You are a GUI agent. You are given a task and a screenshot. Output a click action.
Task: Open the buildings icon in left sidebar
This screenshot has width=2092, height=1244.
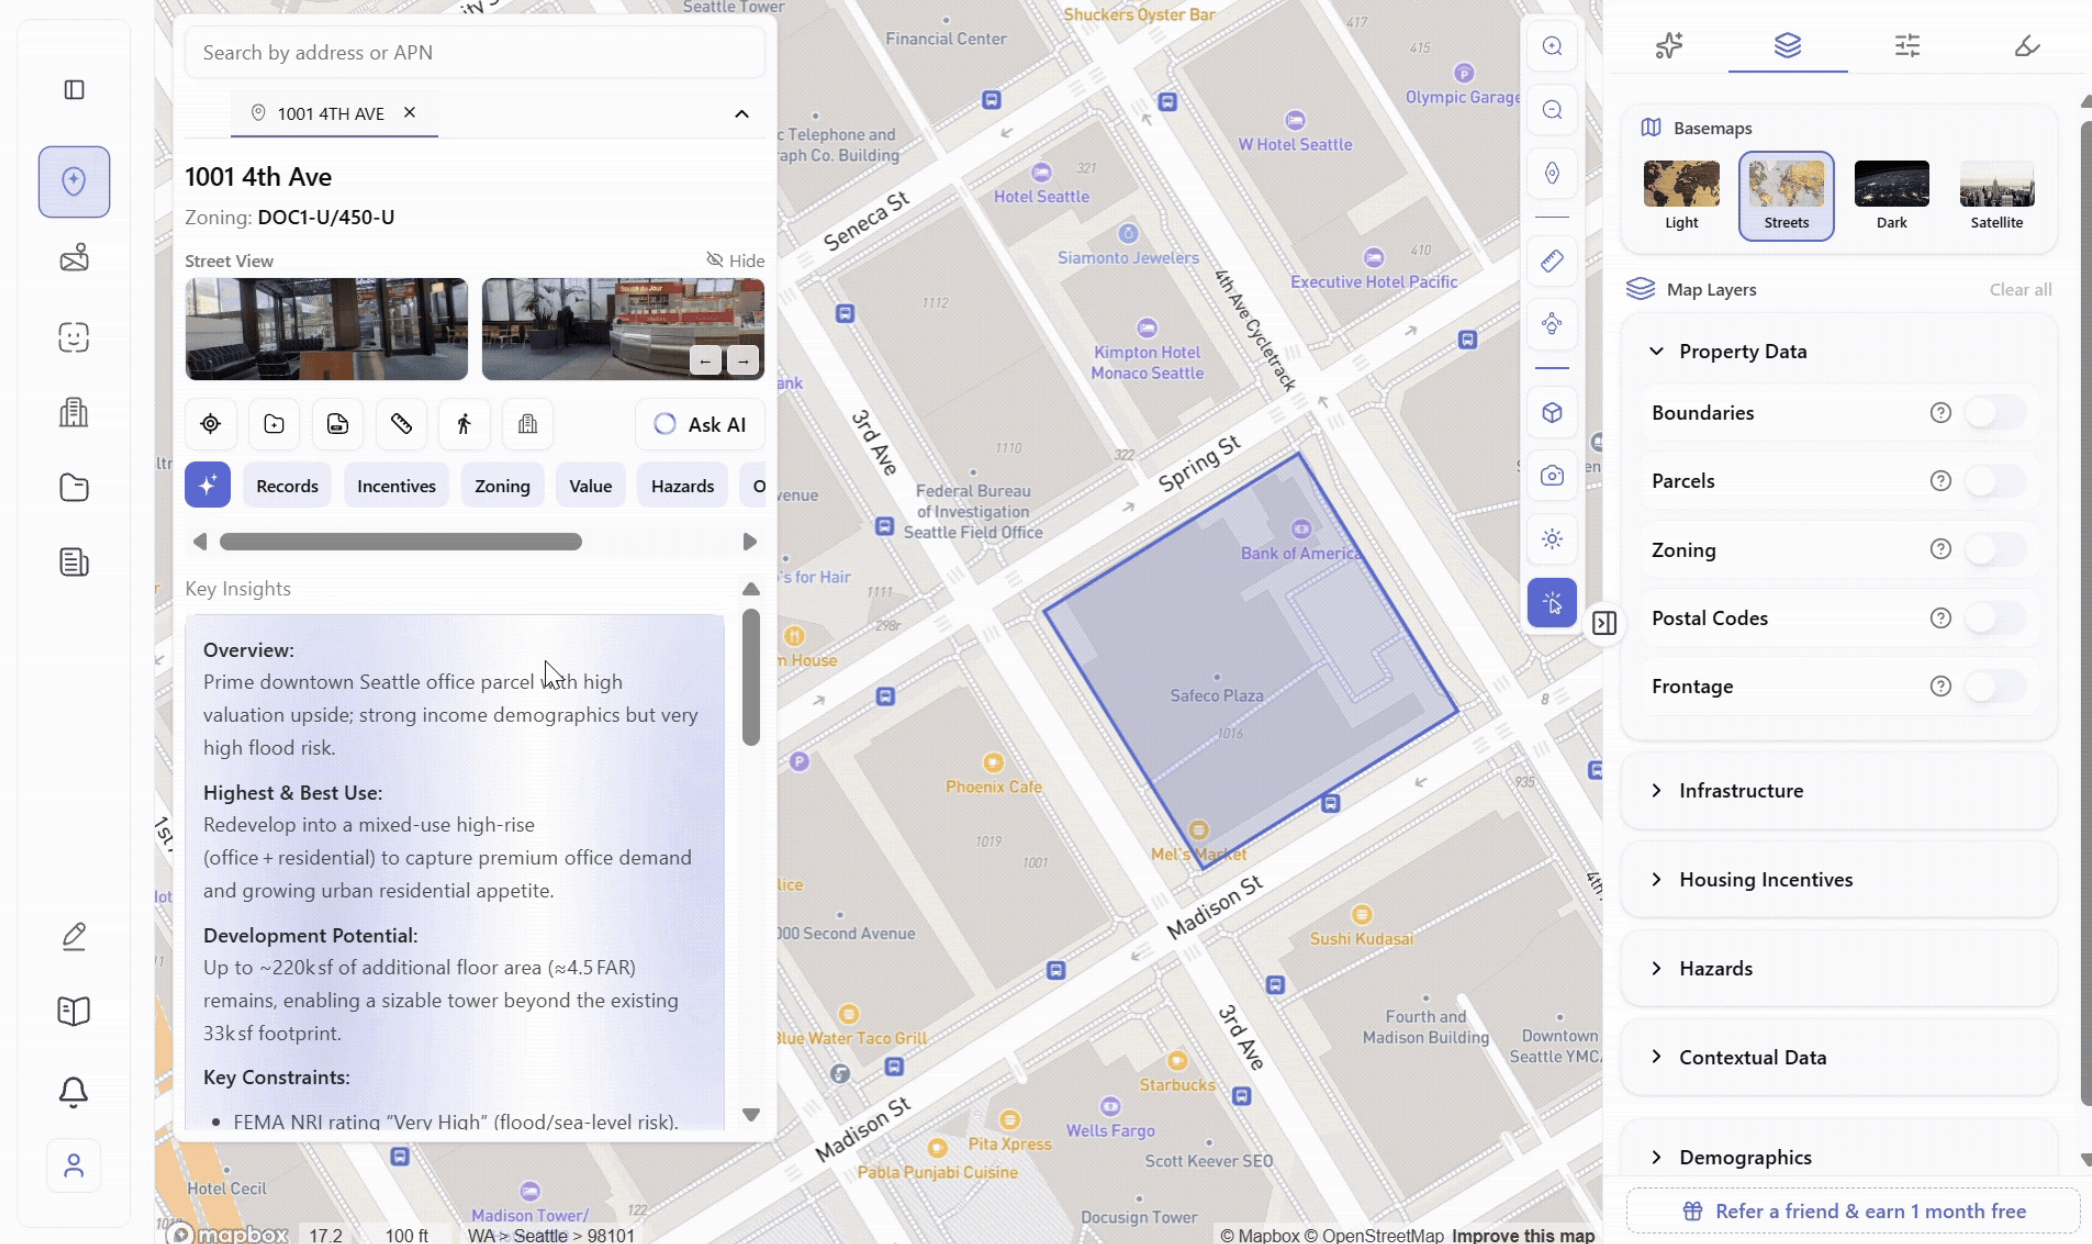74,412
